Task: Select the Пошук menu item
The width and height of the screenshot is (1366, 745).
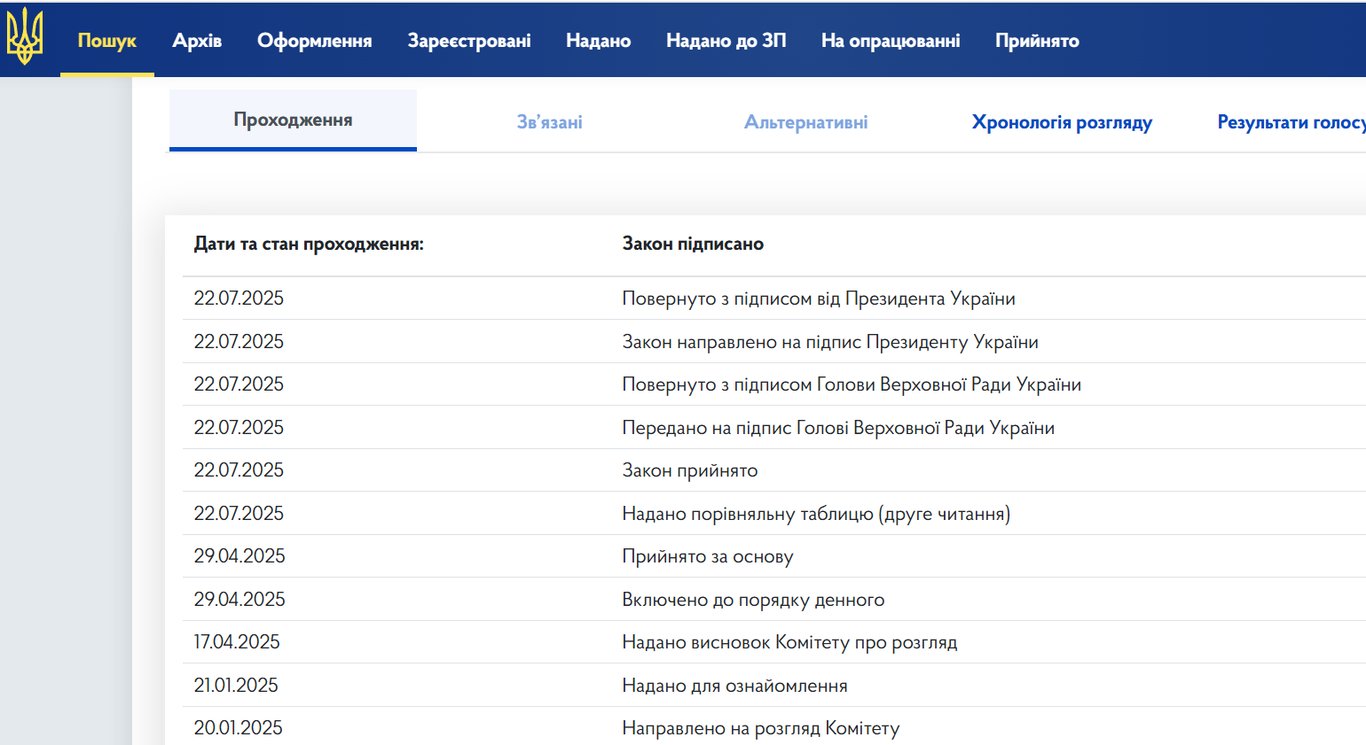Action: pyautogui.click(x=105, y=41)
